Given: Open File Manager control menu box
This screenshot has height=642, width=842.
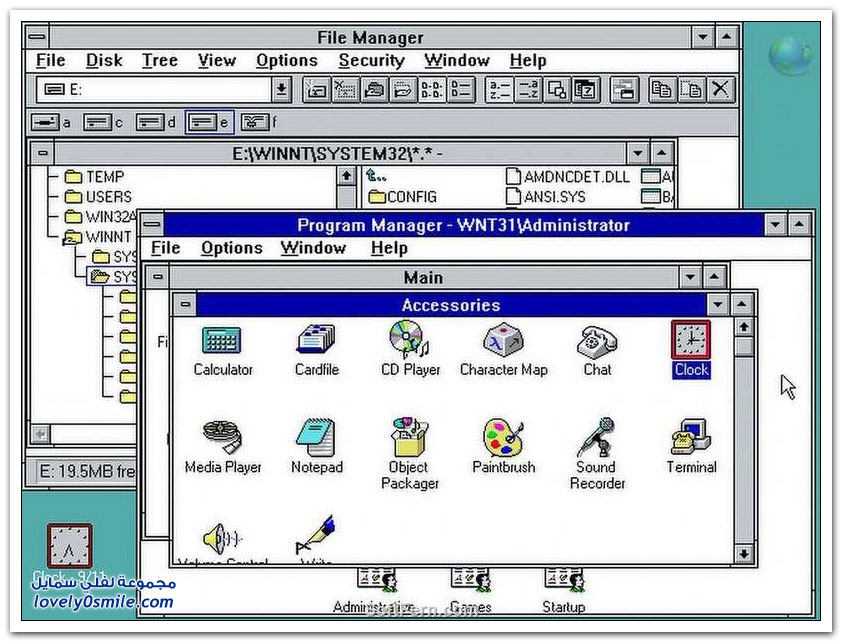Looking at the screenshot, I should pyautogui.click(x=37, y=37).
